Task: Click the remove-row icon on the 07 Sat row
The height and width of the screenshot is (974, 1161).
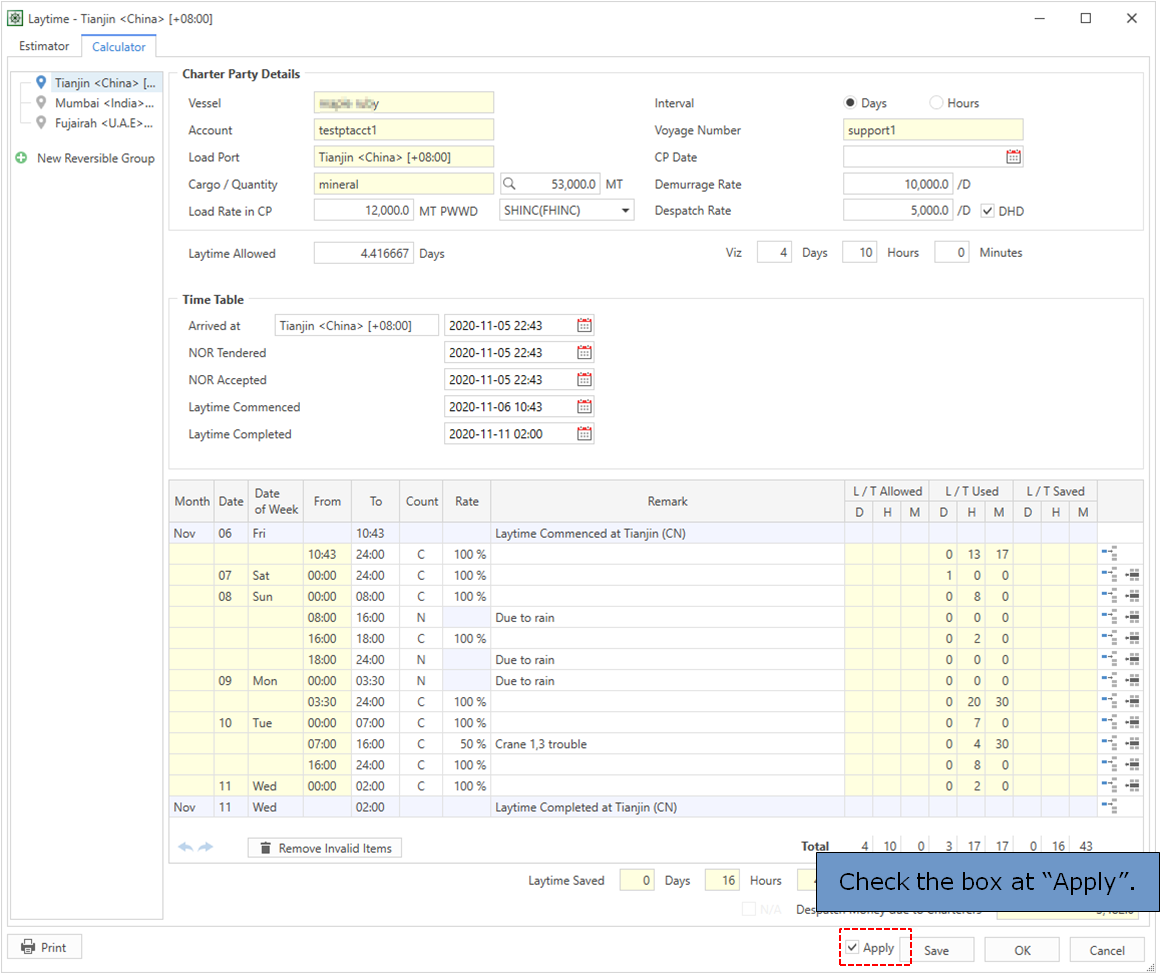Action: click(x=1132, y=576)
